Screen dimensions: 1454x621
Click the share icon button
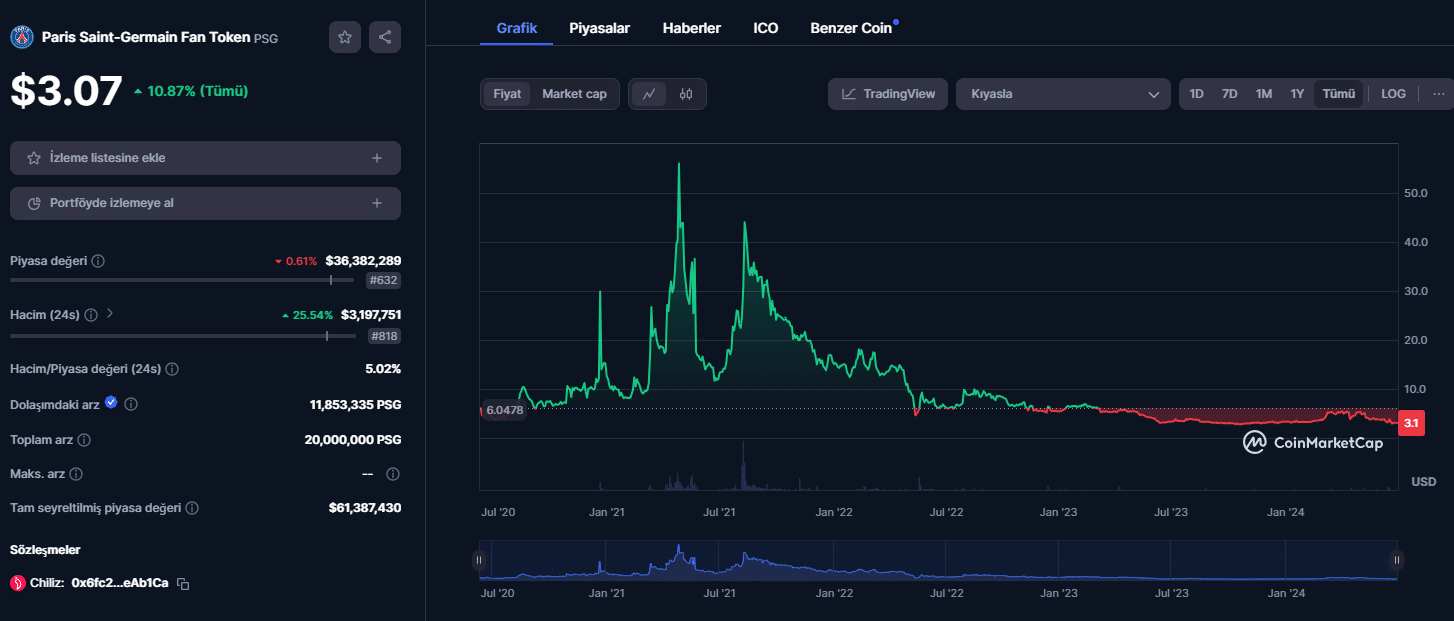[385, 37]
